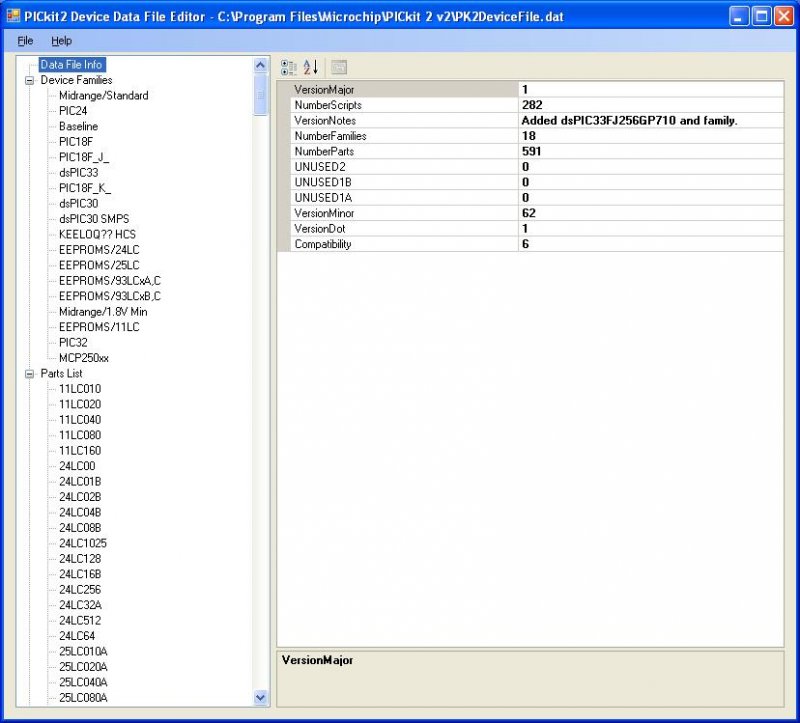Minimize the PICkit2 editor window
The width and height of the screenshot is (800, 723).
pyautogui.click(x=738, y=16)
